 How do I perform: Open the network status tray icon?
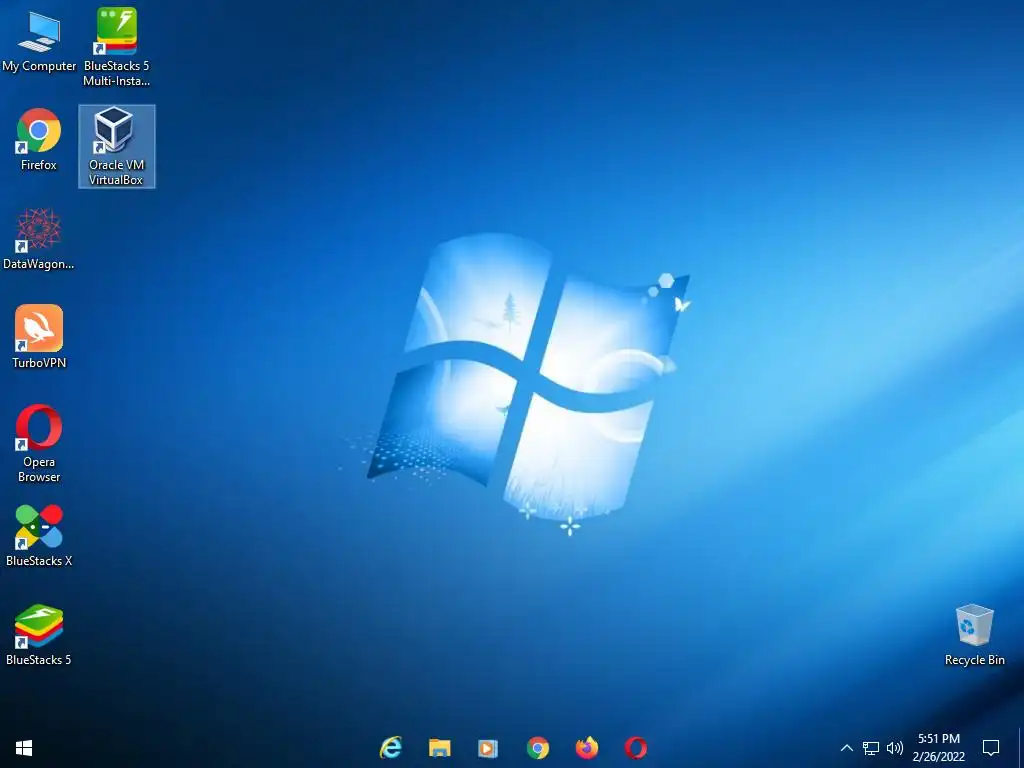[x=871, y=748]
